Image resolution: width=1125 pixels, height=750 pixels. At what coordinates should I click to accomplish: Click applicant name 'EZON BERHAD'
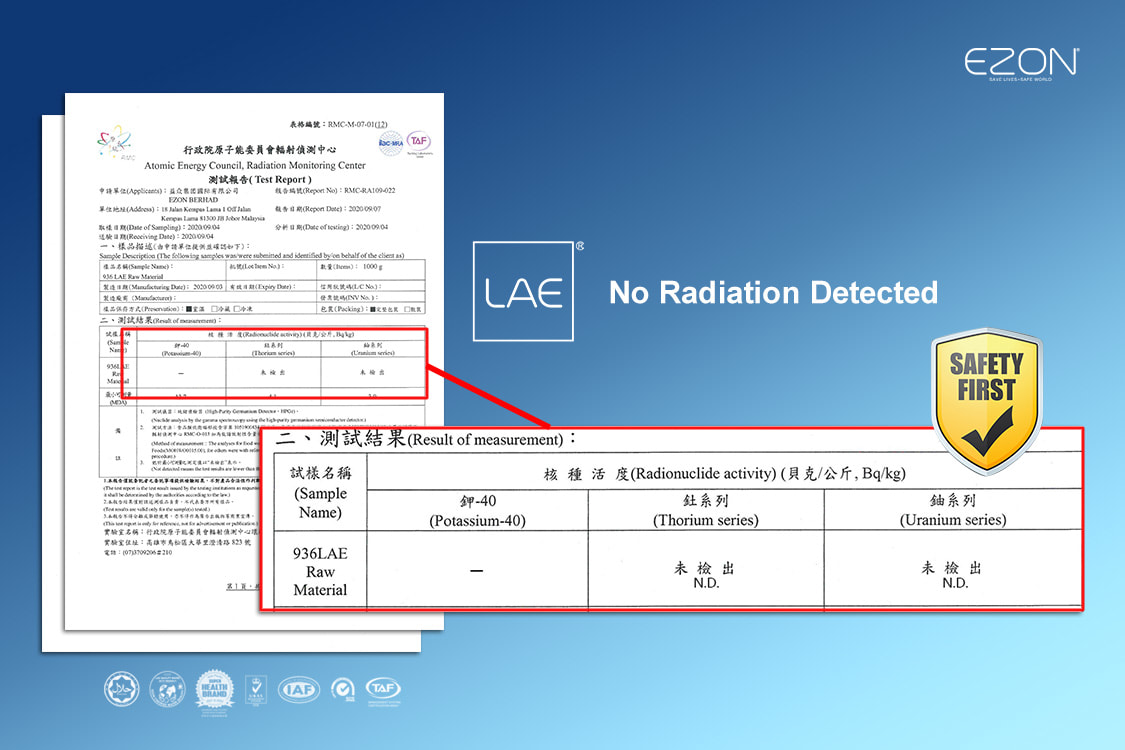coord(193,200)
